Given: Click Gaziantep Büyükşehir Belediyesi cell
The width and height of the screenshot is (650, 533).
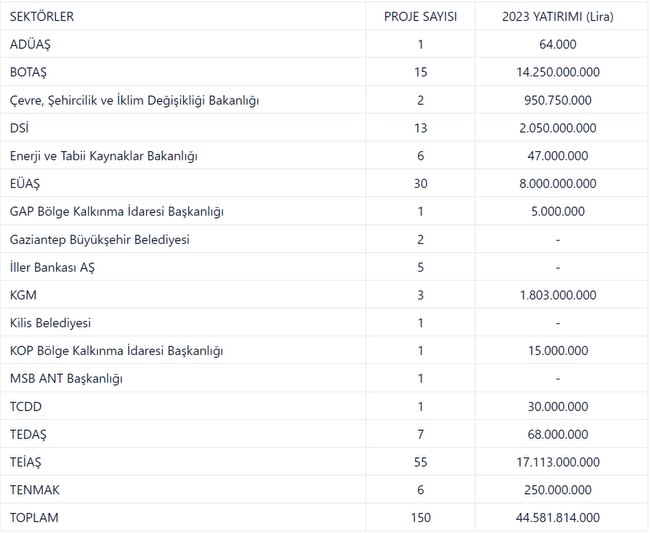Looking at the screenshot, I should (99, 240).
